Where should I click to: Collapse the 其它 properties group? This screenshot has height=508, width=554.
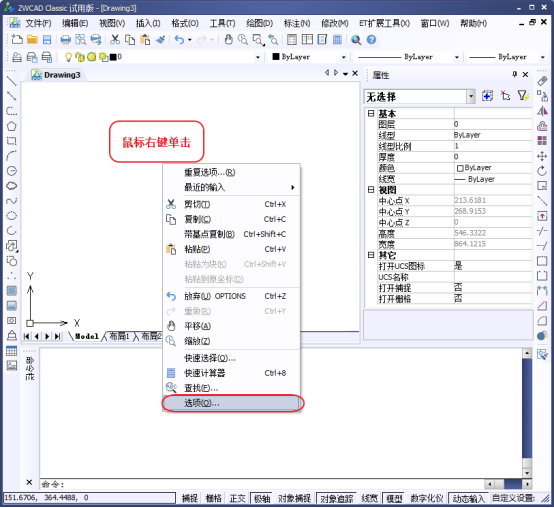[371, 255]
